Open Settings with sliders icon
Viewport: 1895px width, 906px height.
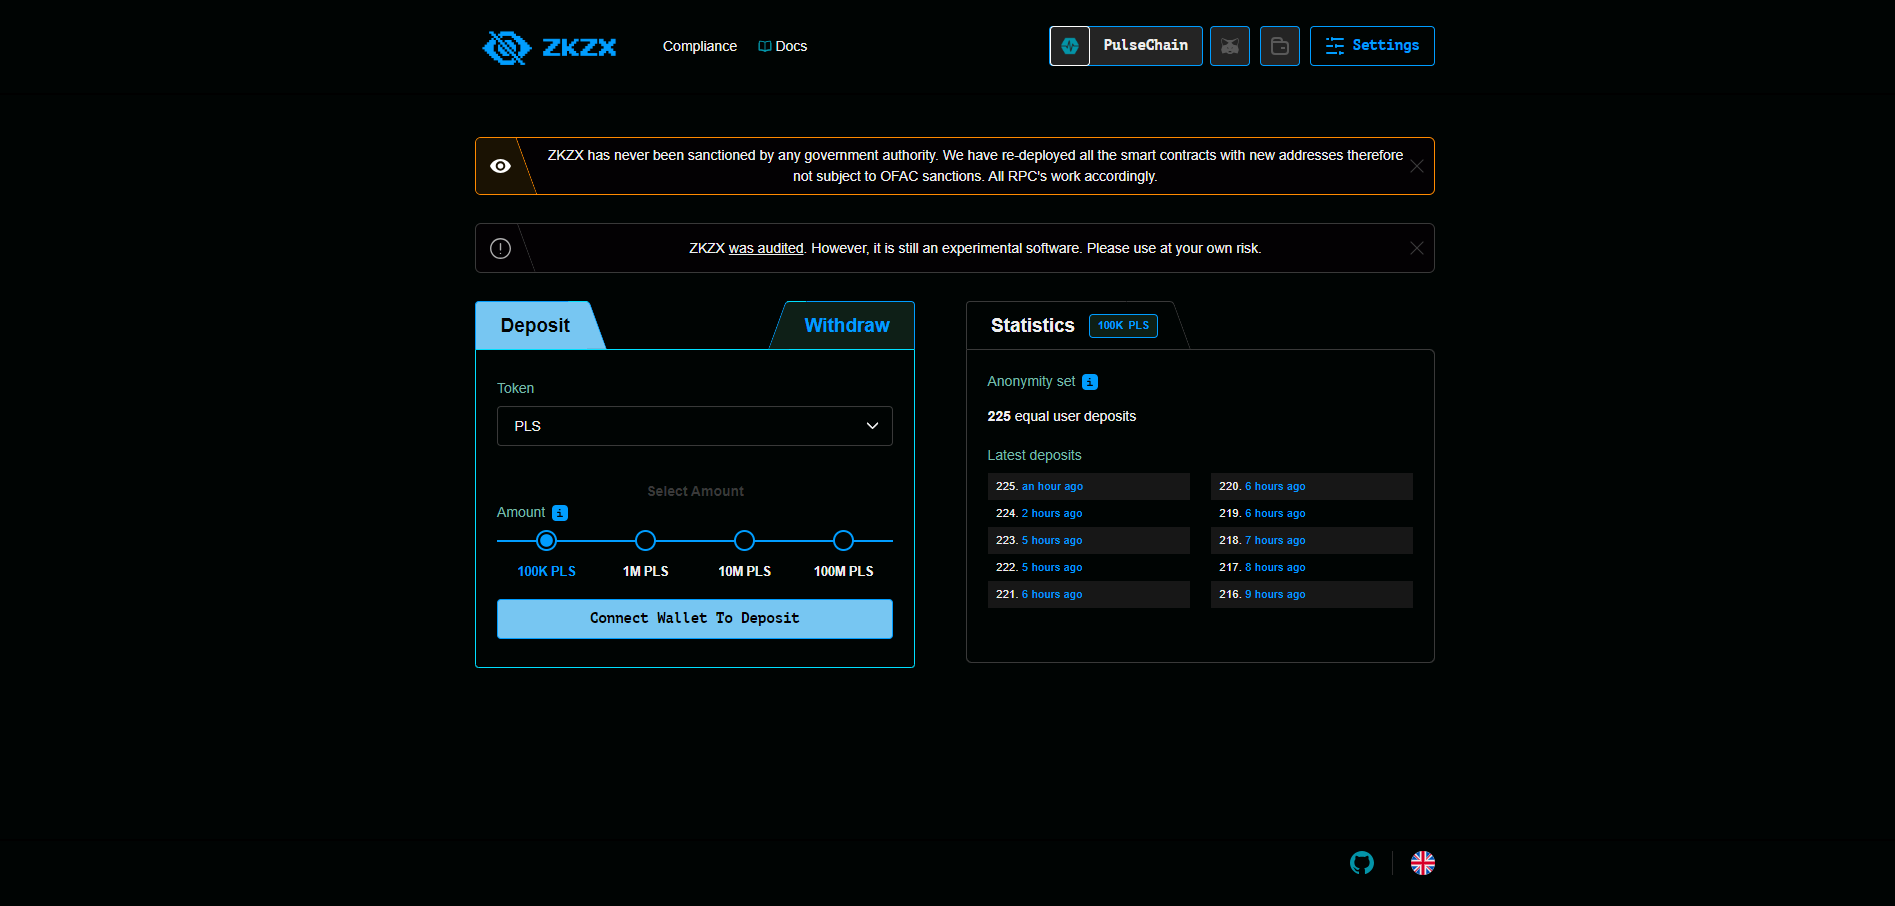(x=1372, y=46)
